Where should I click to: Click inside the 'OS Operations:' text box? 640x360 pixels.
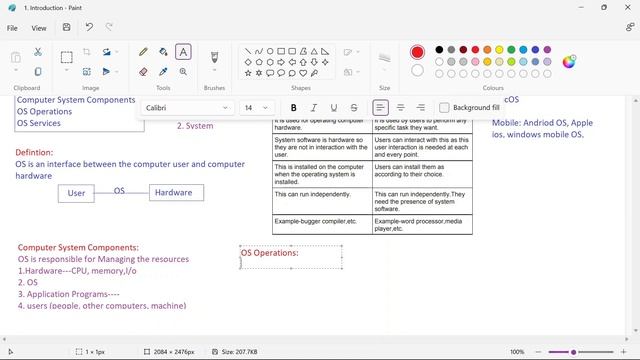click(291, 257)
